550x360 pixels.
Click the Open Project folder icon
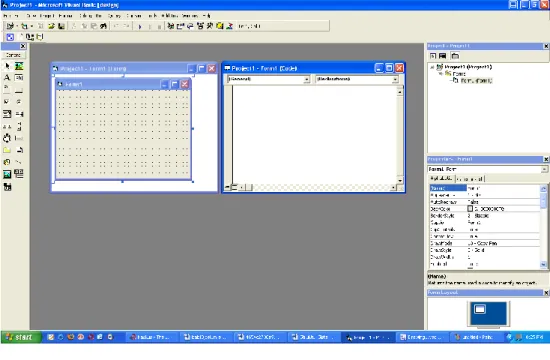[51, 26]
